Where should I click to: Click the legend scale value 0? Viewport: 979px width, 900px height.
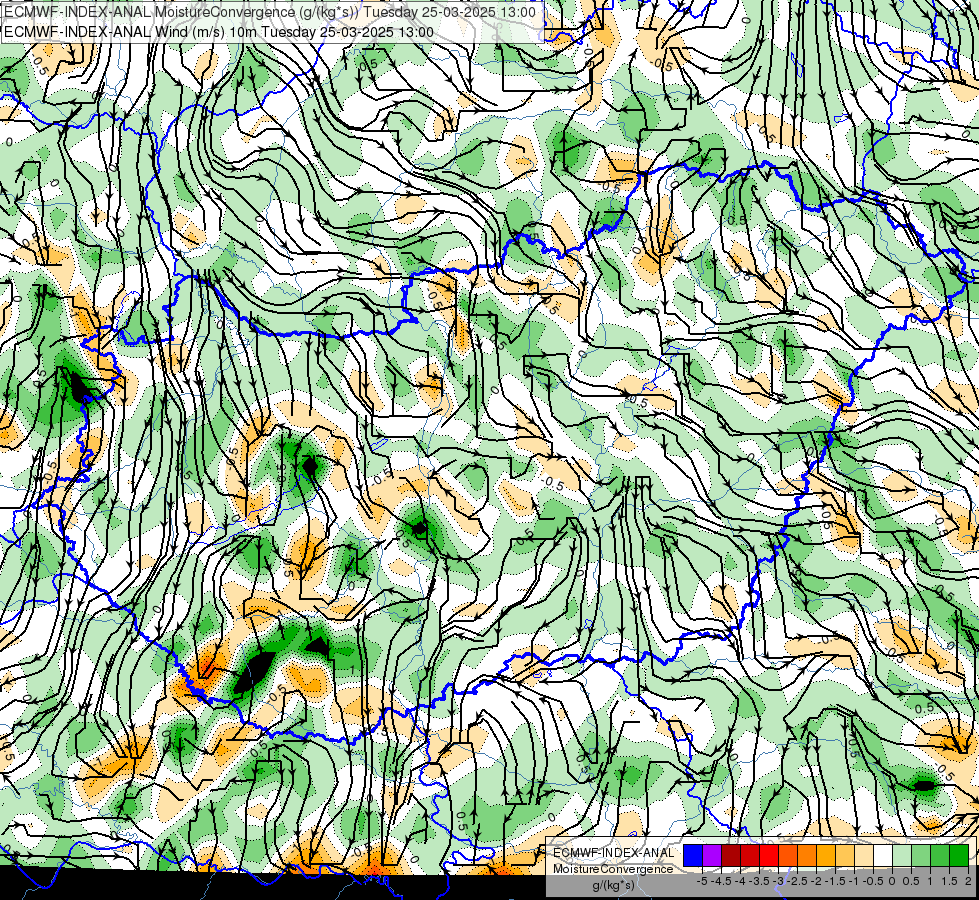(892, 881)
